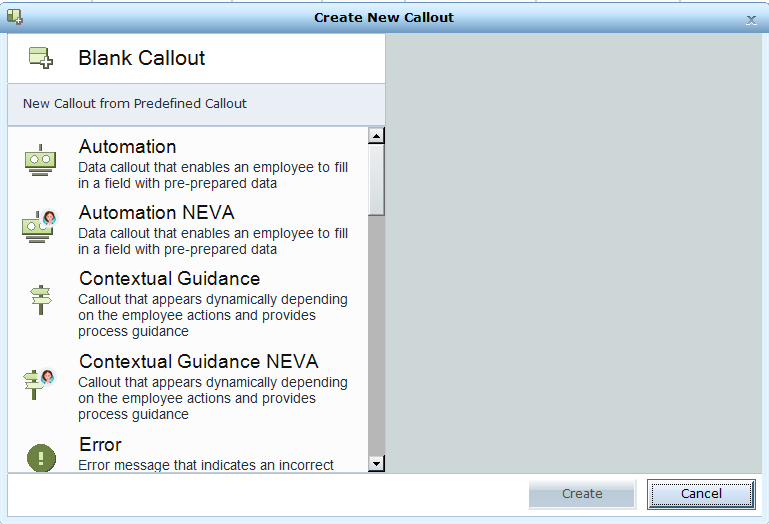
Task: Select the Error callout title
Action: (101, 445)
